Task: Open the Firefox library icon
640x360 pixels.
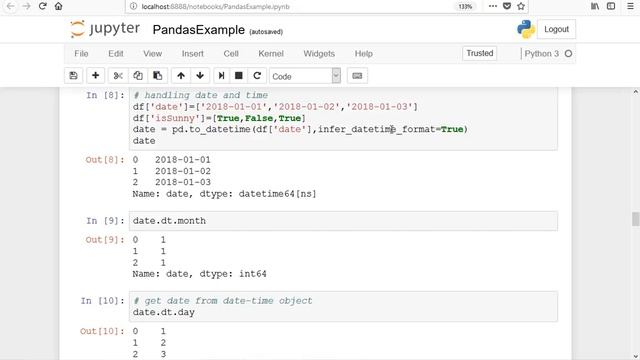Action: [595, 6]
